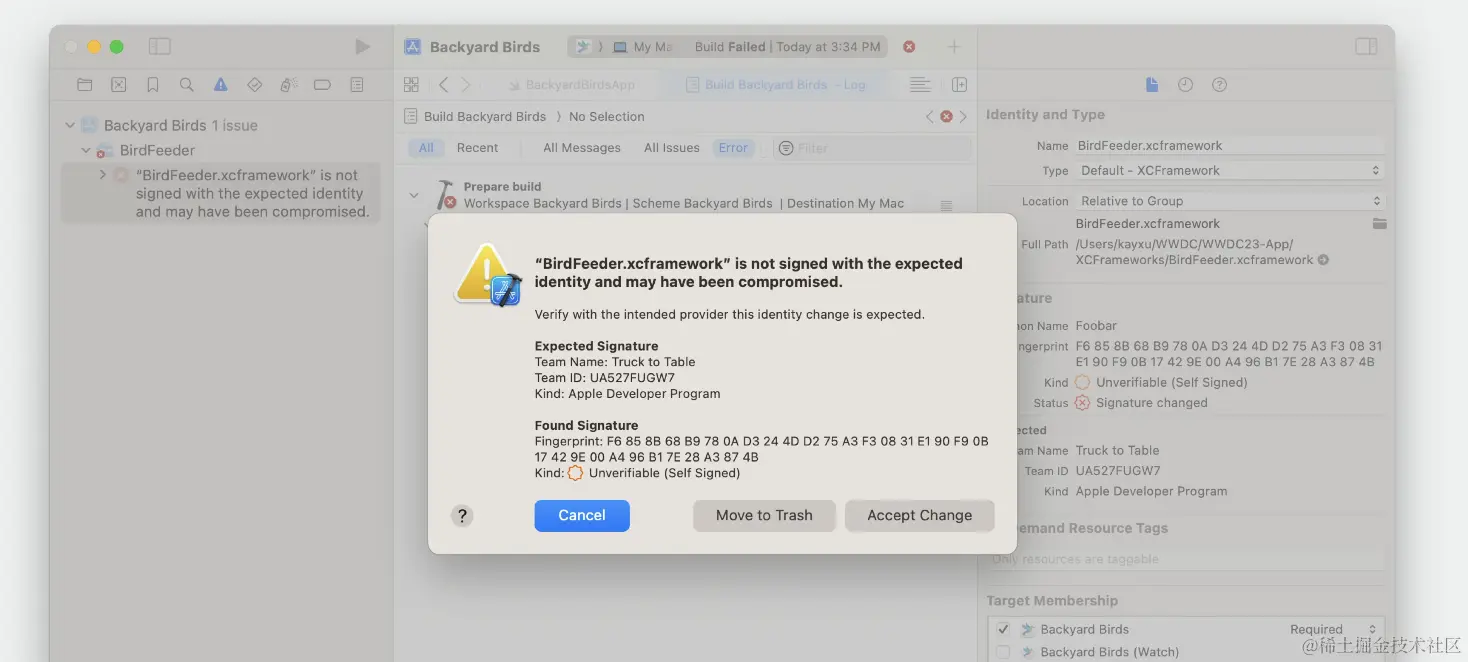The width and height of the screenshot is (1468, 662).
Task: Open the Breakpoint navigator icon
Action: coord(322,85)
